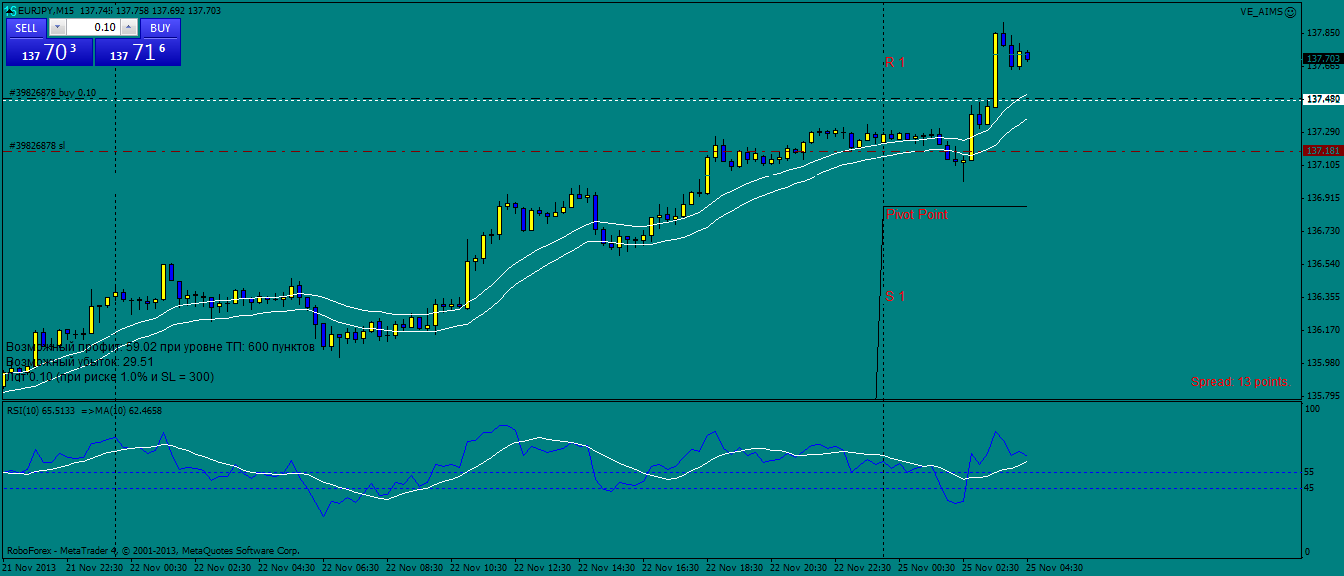Viewport: 1344px width, 576px height.
Task: Select the 'S 1' support label
Action: [x=894, y=296]
